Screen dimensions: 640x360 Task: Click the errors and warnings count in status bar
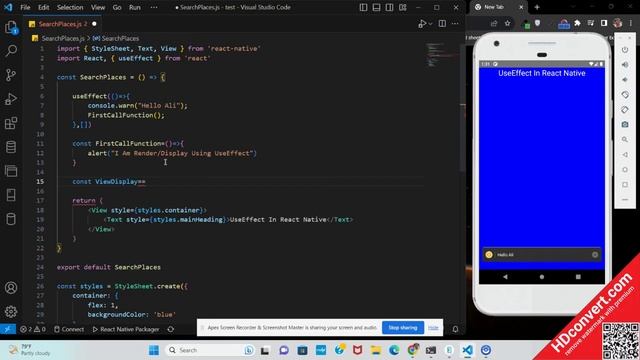click(33, 329)
